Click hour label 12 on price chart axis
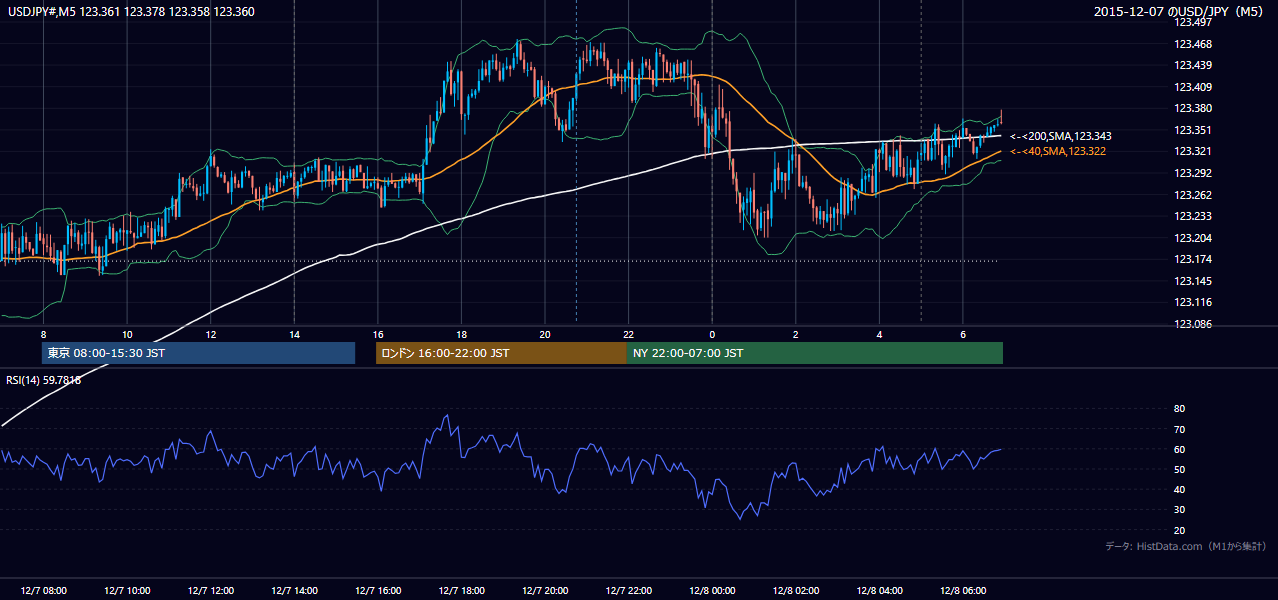This screenshot has width=1278, height=600. point(211,334)
